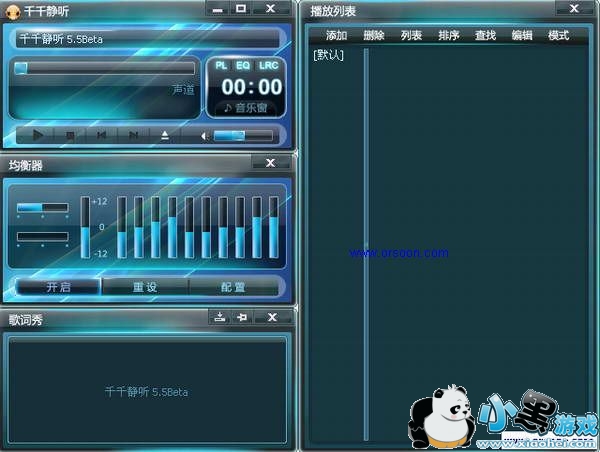Select the [默认] default playlist

[x=328, y=55]
